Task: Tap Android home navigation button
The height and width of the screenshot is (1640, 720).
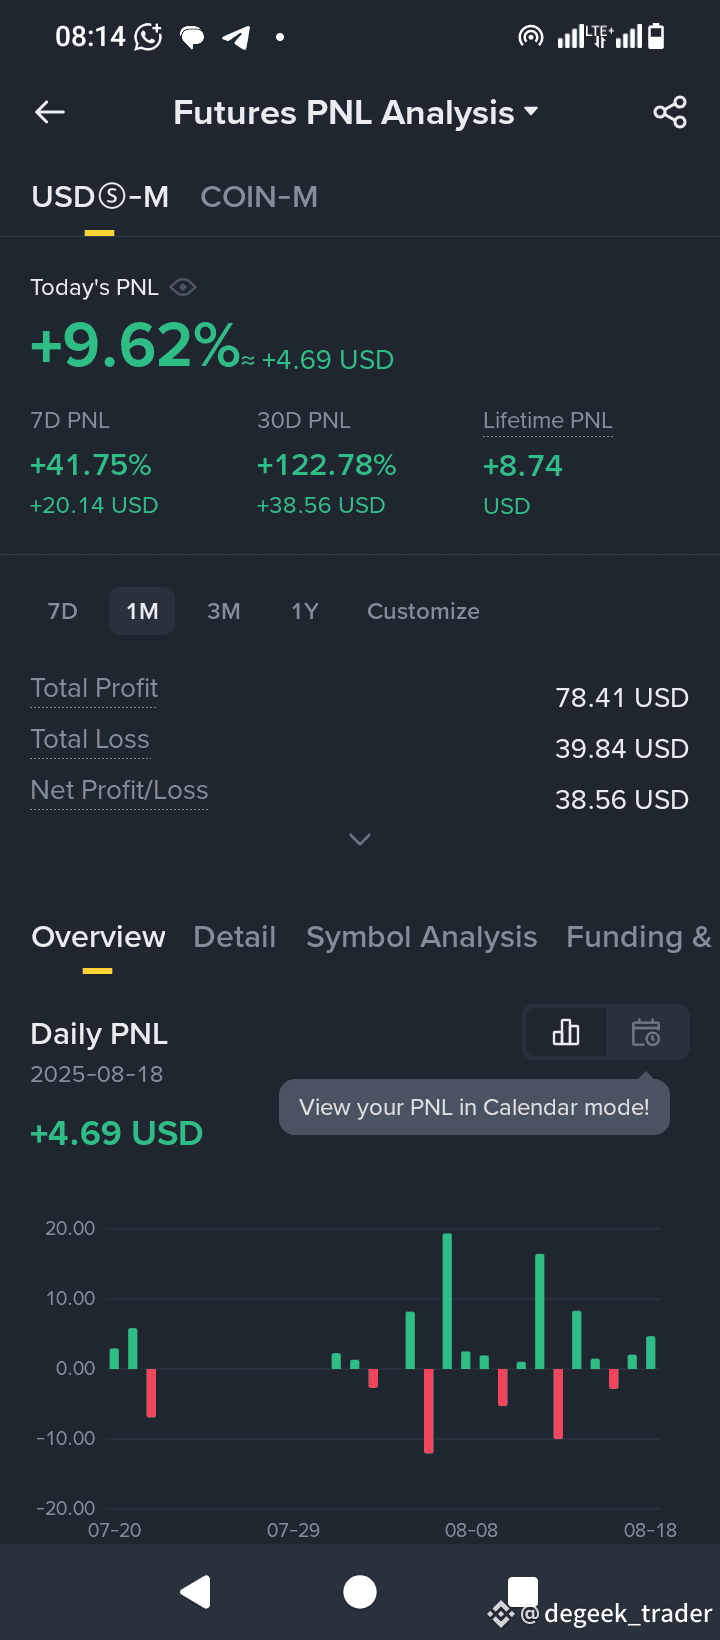Action: click(x=360, y=1591)
